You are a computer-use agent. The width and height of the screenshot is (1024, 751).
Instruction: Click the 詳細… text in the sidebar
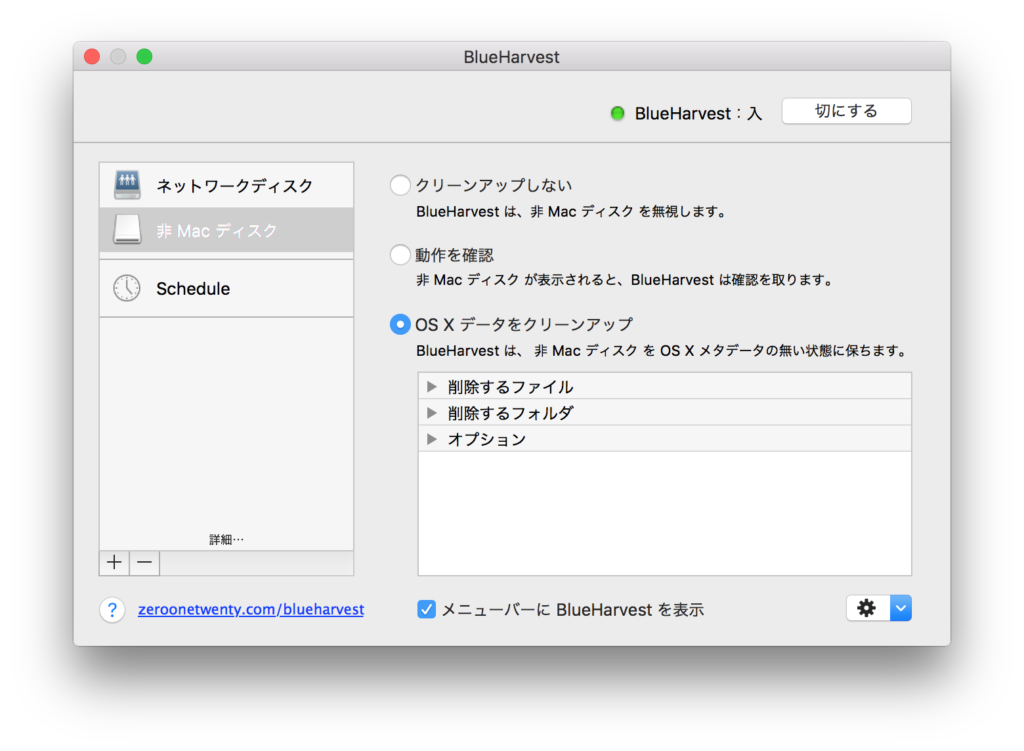(226, 539)
